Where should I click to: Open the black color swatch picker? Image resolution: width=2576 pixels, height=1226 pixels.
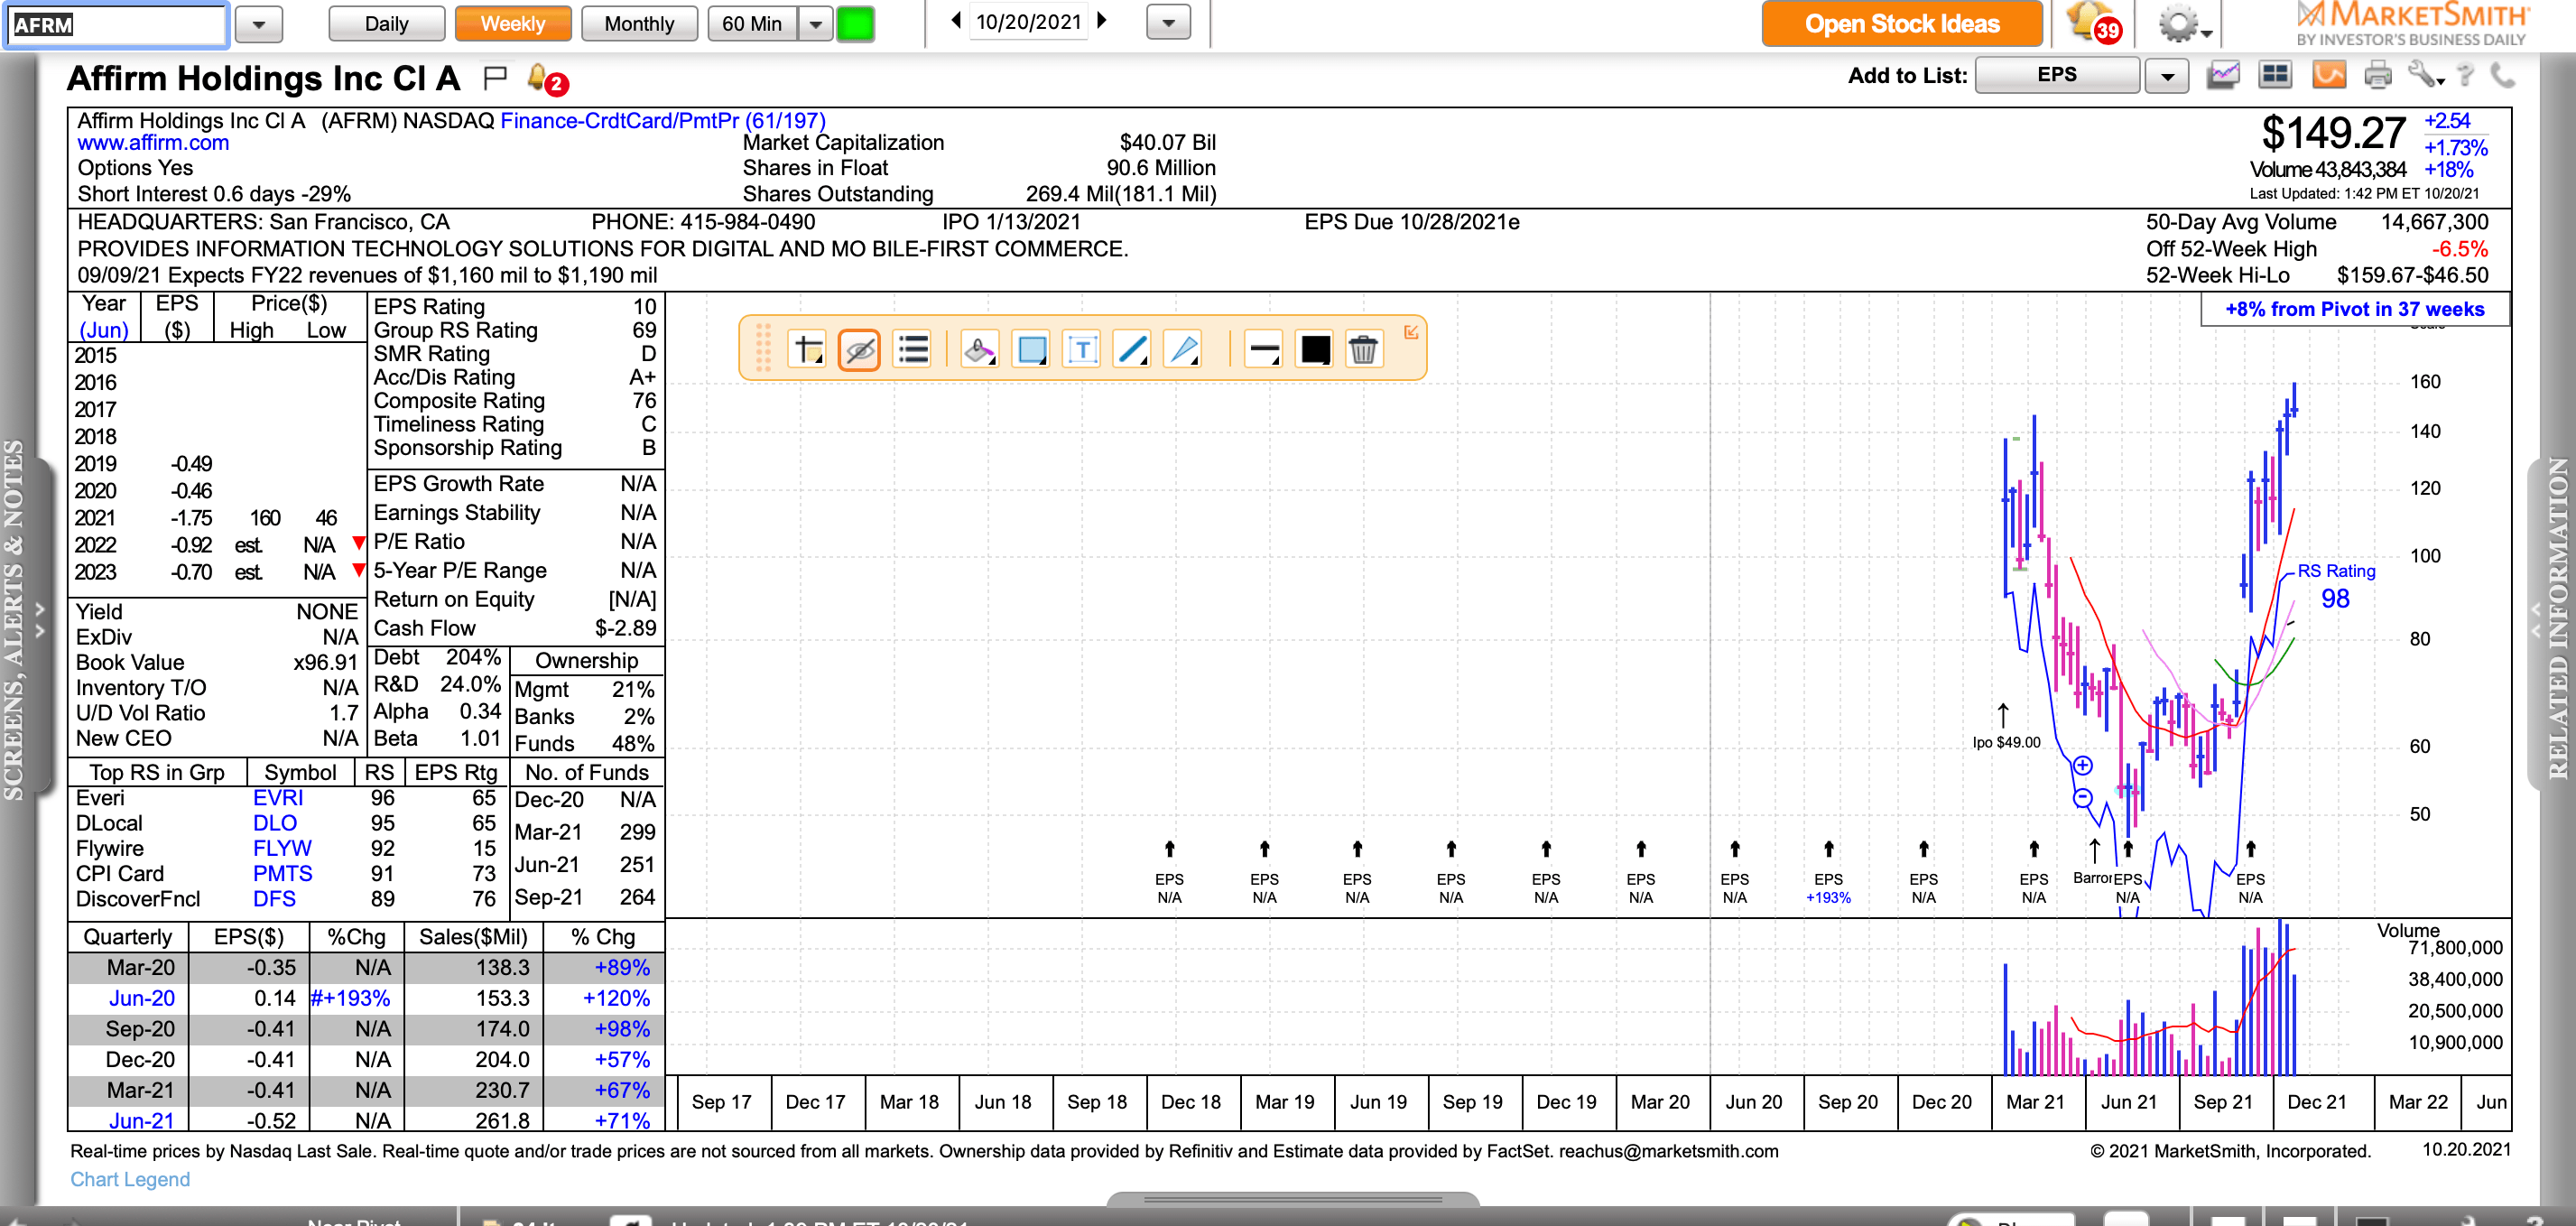(x=1315, y=350)
